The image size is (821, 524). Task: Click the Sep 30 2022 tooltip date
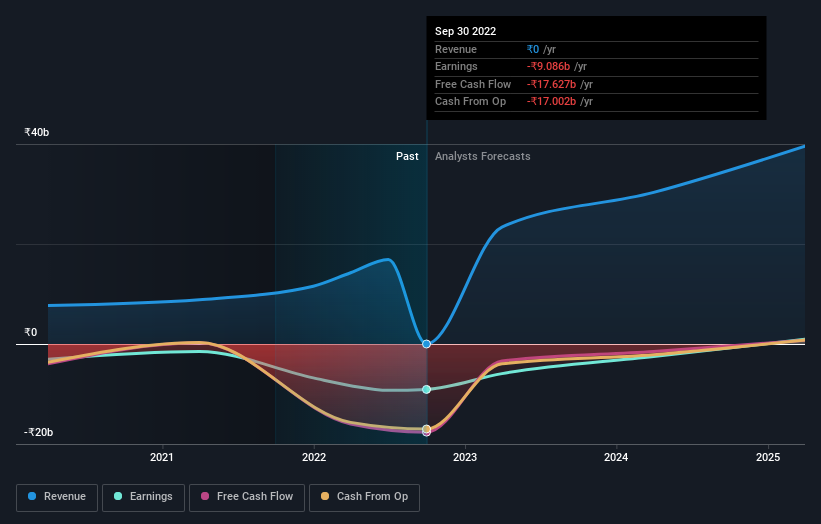tap(465, 31)
